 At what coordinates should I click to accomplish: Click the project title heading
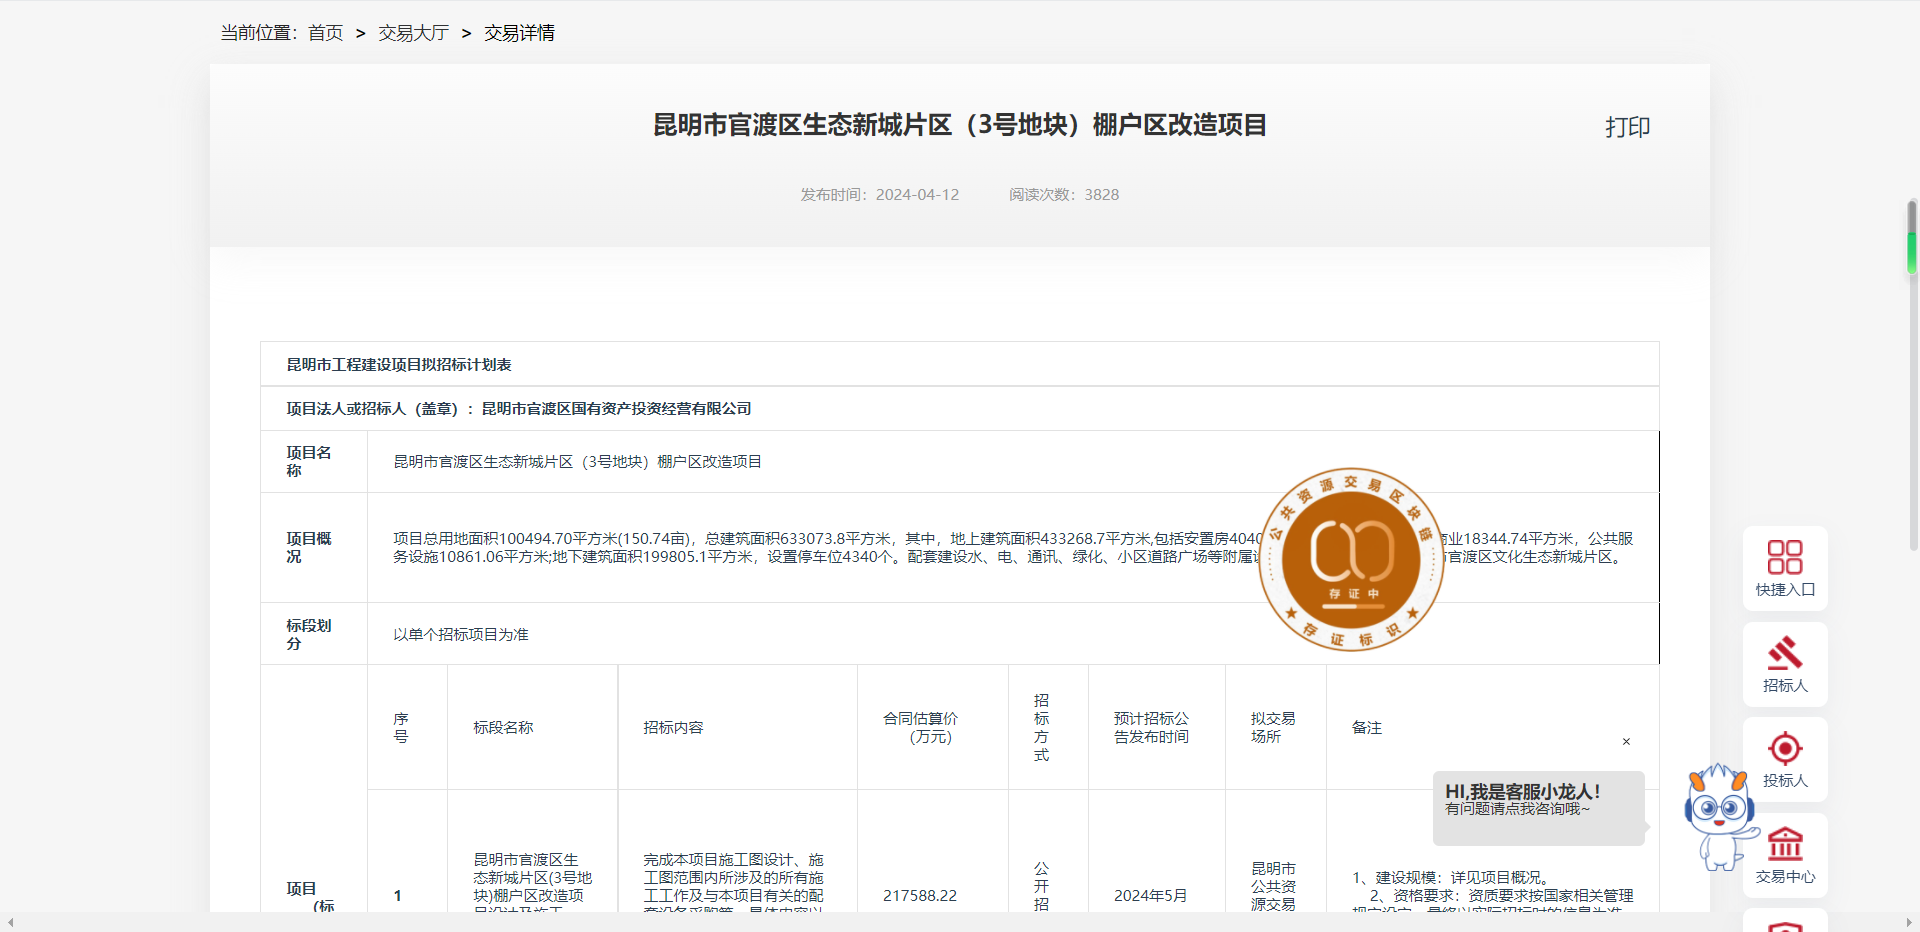(959, 125)
